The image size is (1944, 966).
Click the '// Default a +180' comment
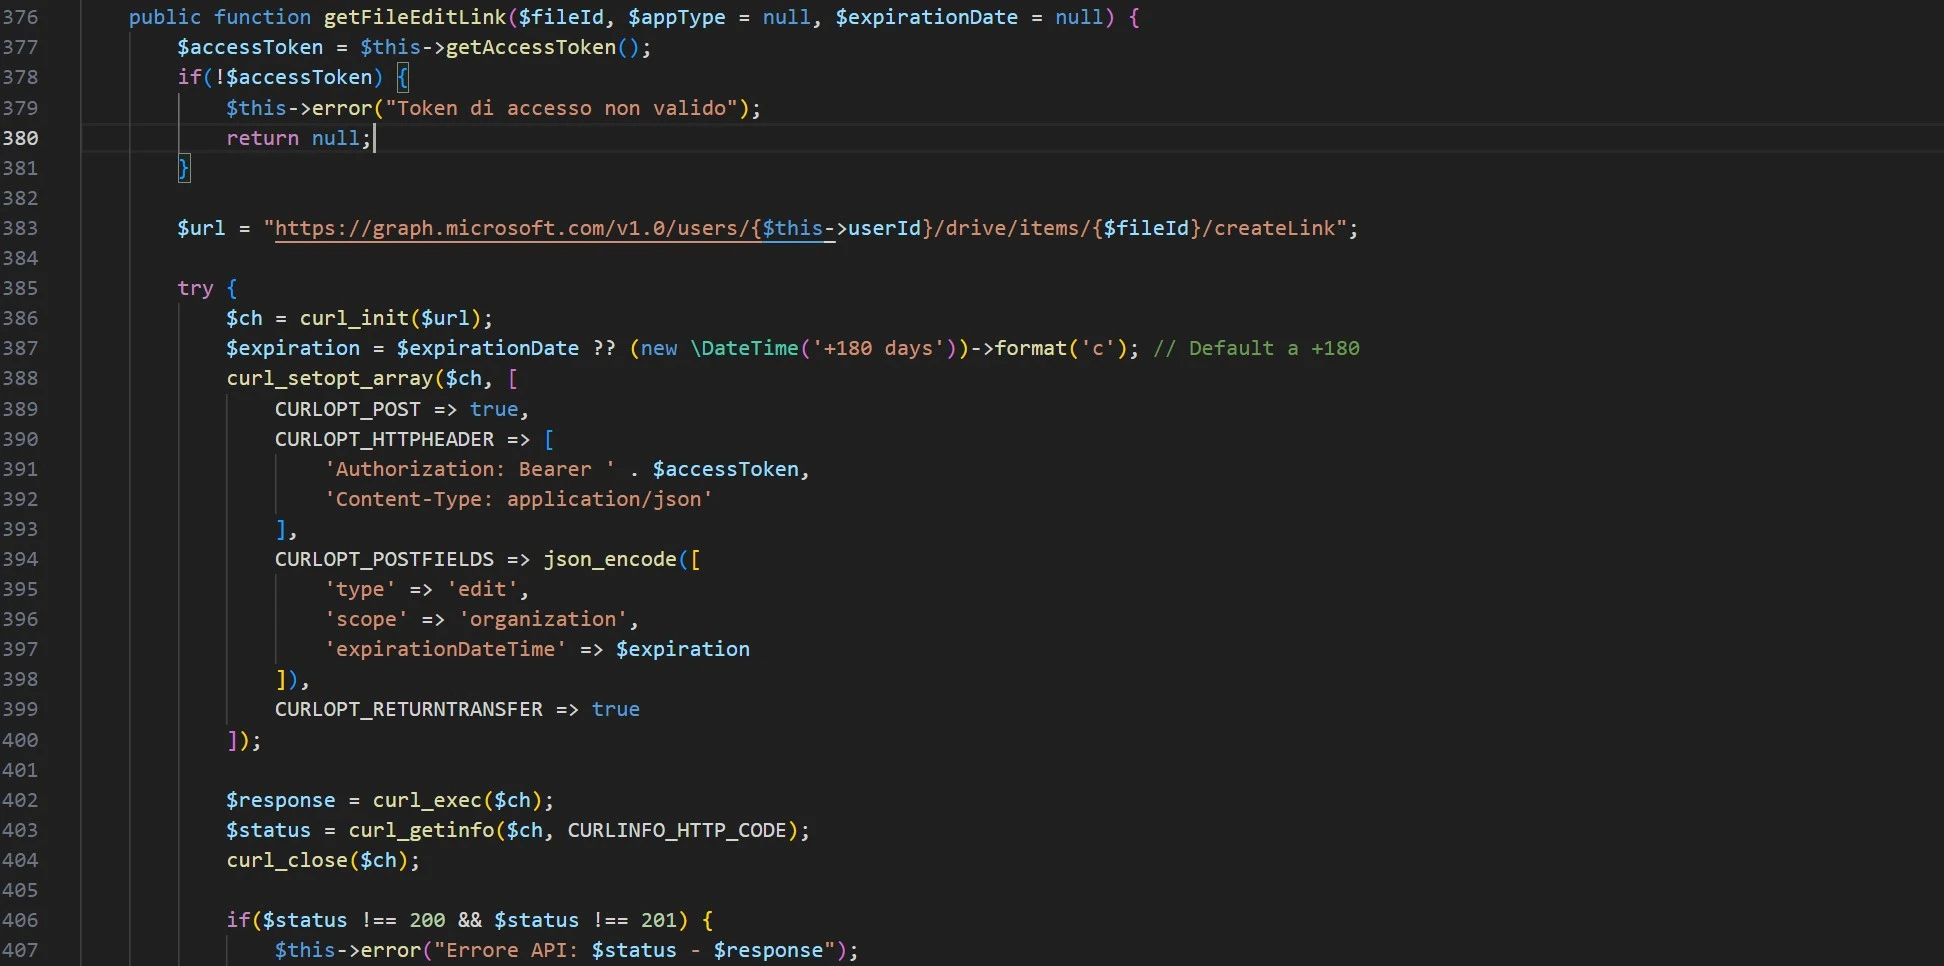(x=1255, y=348)
